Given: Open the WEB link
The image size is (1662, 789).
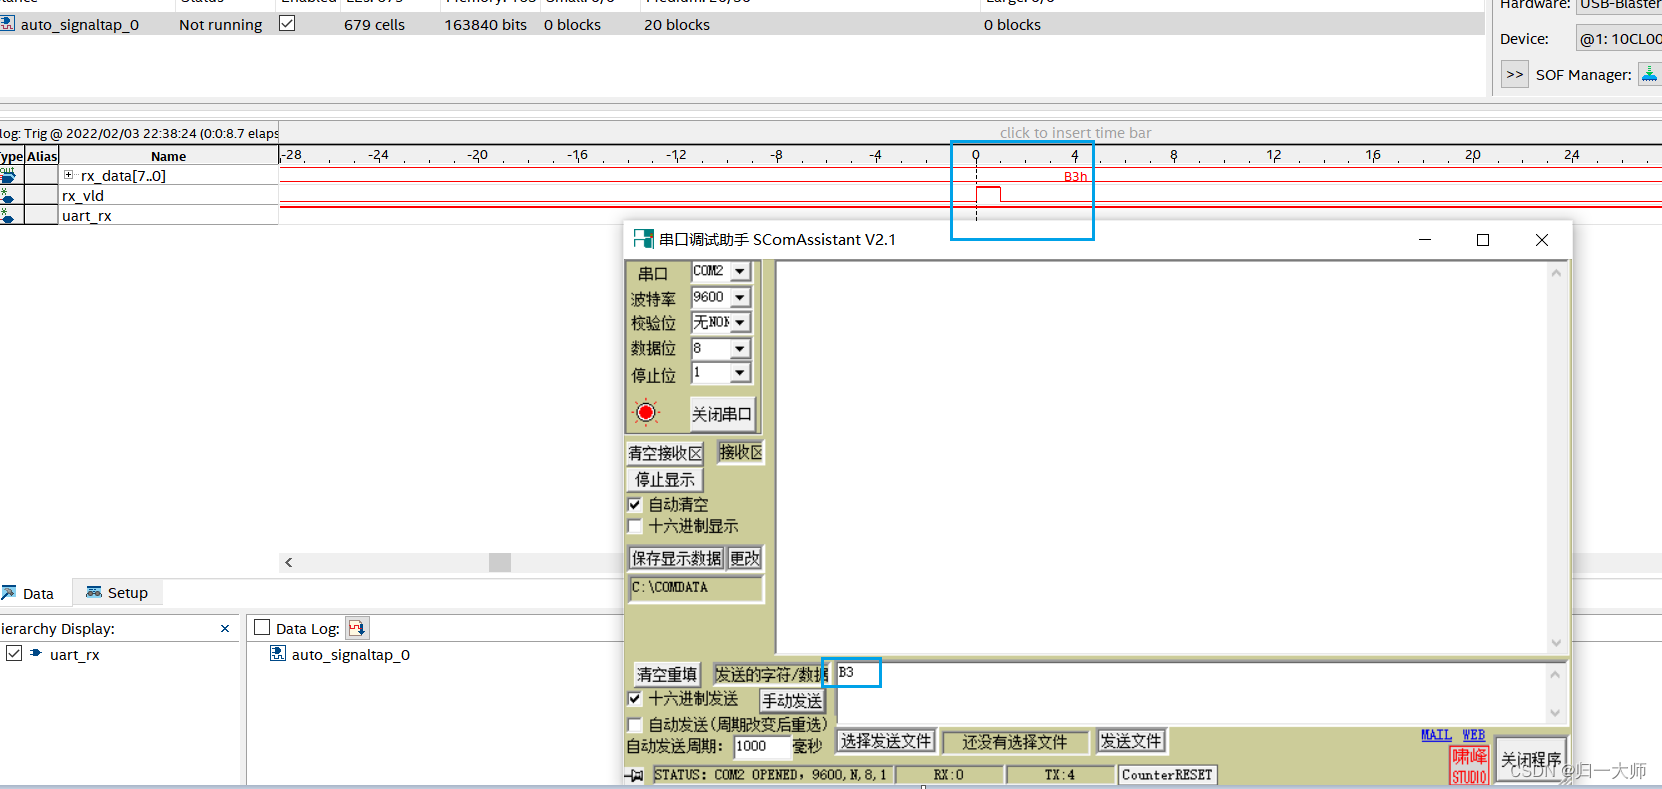Looking at the screenshot, I should 1474,735.
